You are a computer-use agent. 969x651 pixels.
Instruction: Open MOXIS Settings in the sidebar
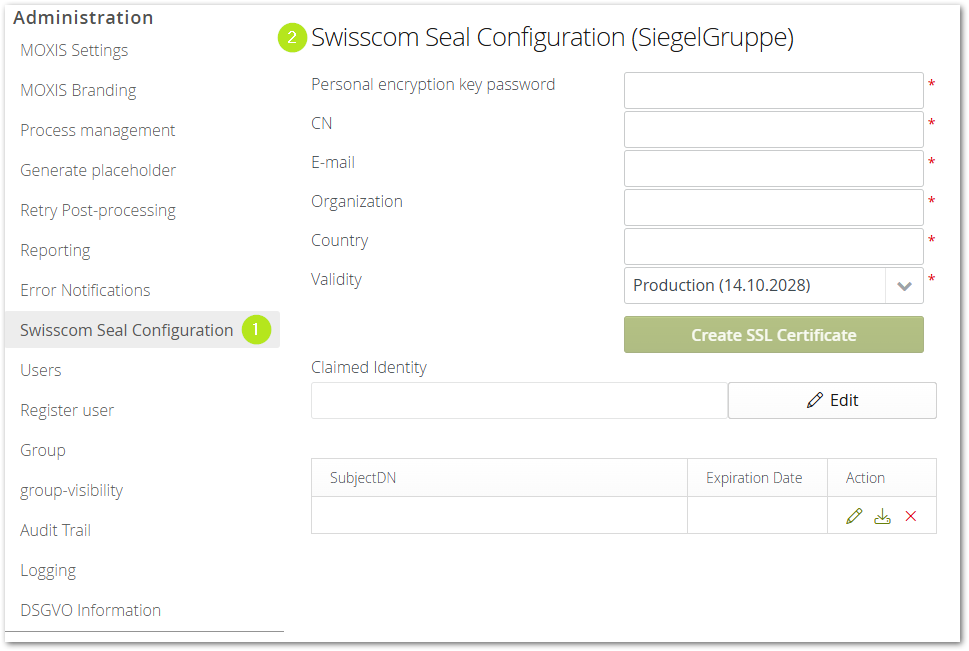tap(74, 50)
